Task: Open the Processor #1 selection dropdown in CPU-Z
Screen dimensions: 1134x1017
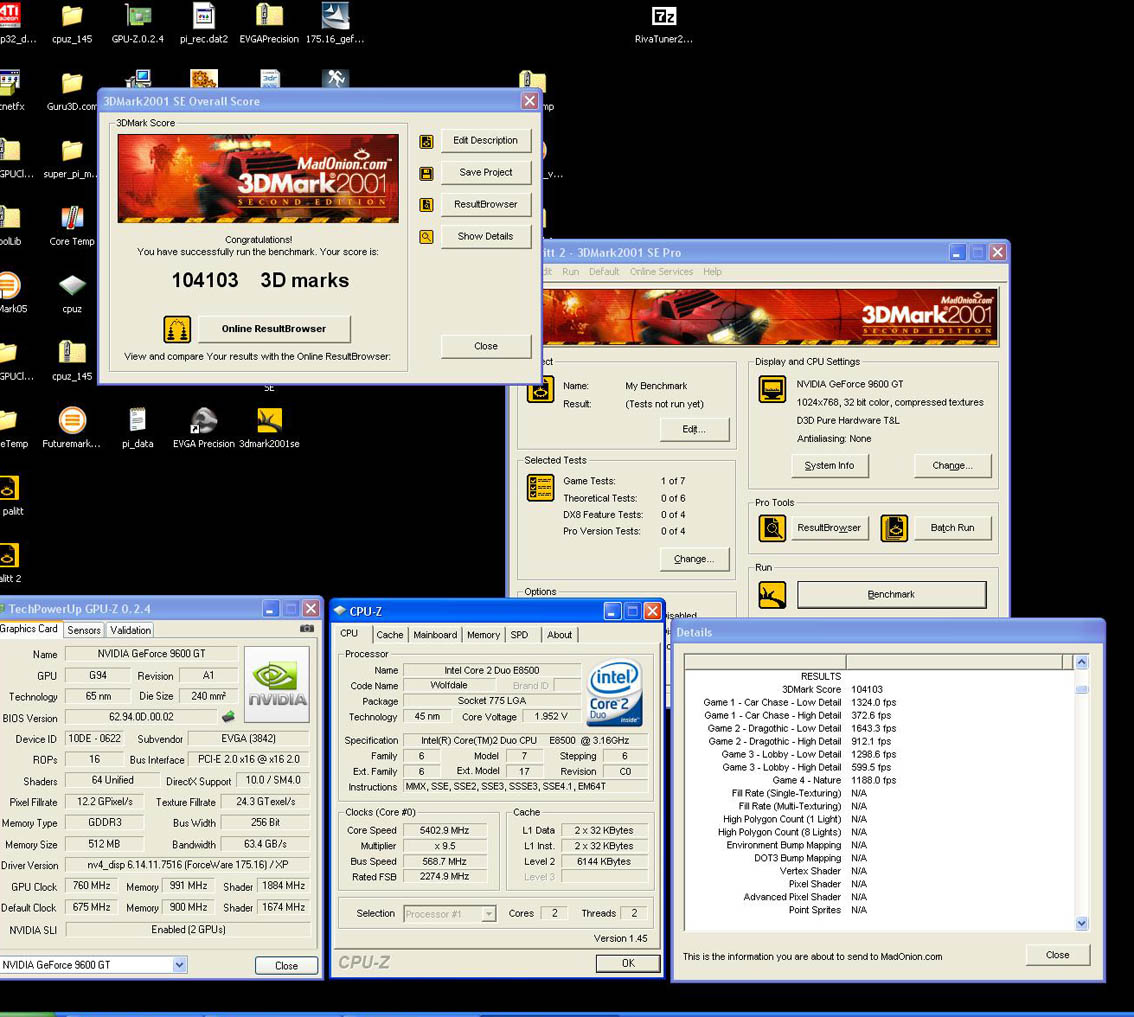Action: click(489, 914)
